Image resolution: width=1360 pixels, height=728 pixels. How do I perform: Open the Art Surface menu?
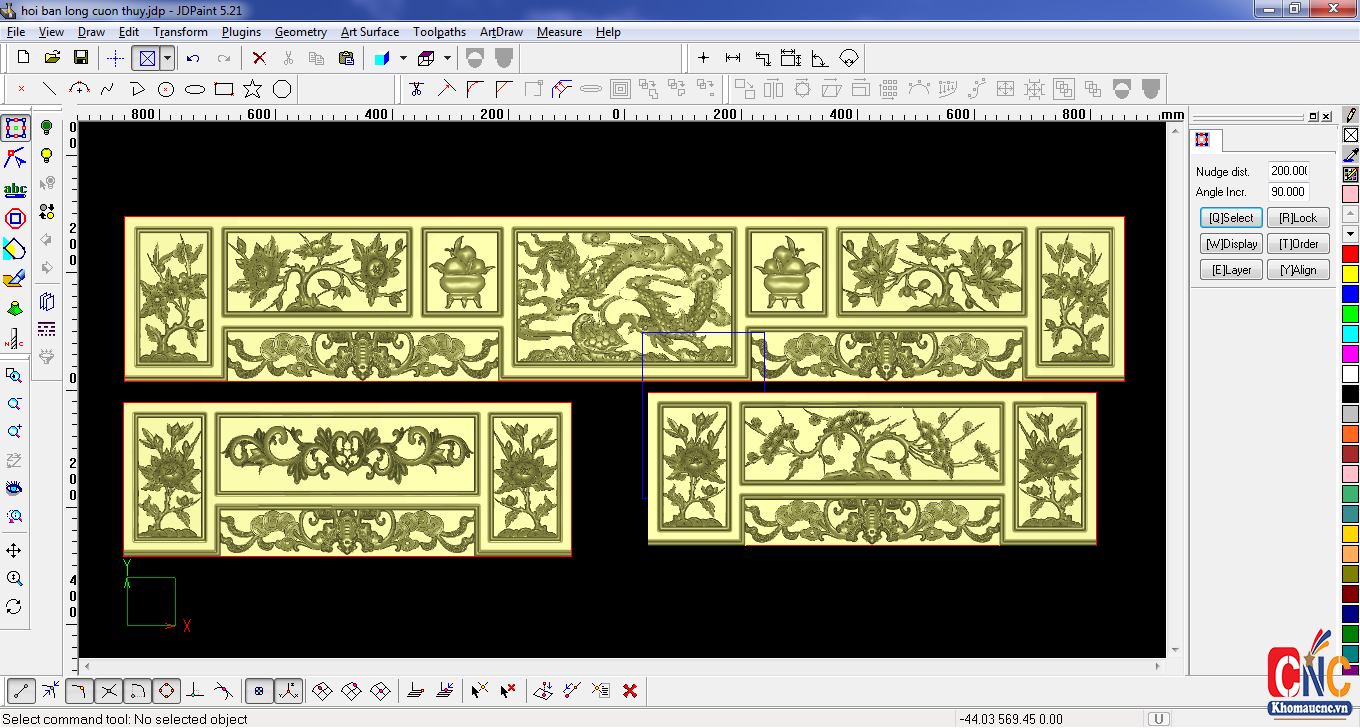click(x=369, y=32)
